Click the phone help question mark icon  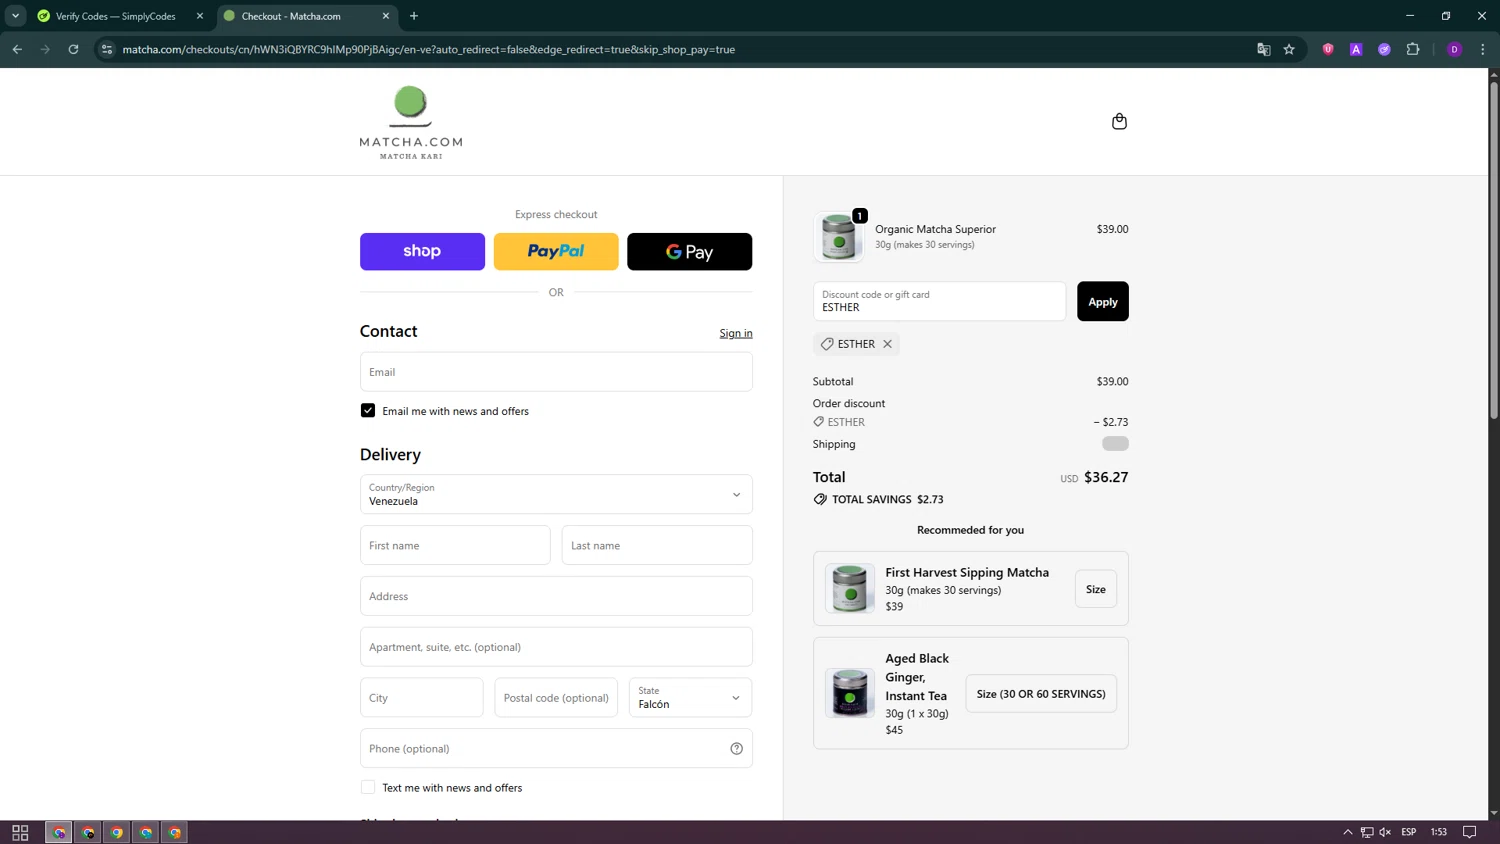tap(736, 748)
